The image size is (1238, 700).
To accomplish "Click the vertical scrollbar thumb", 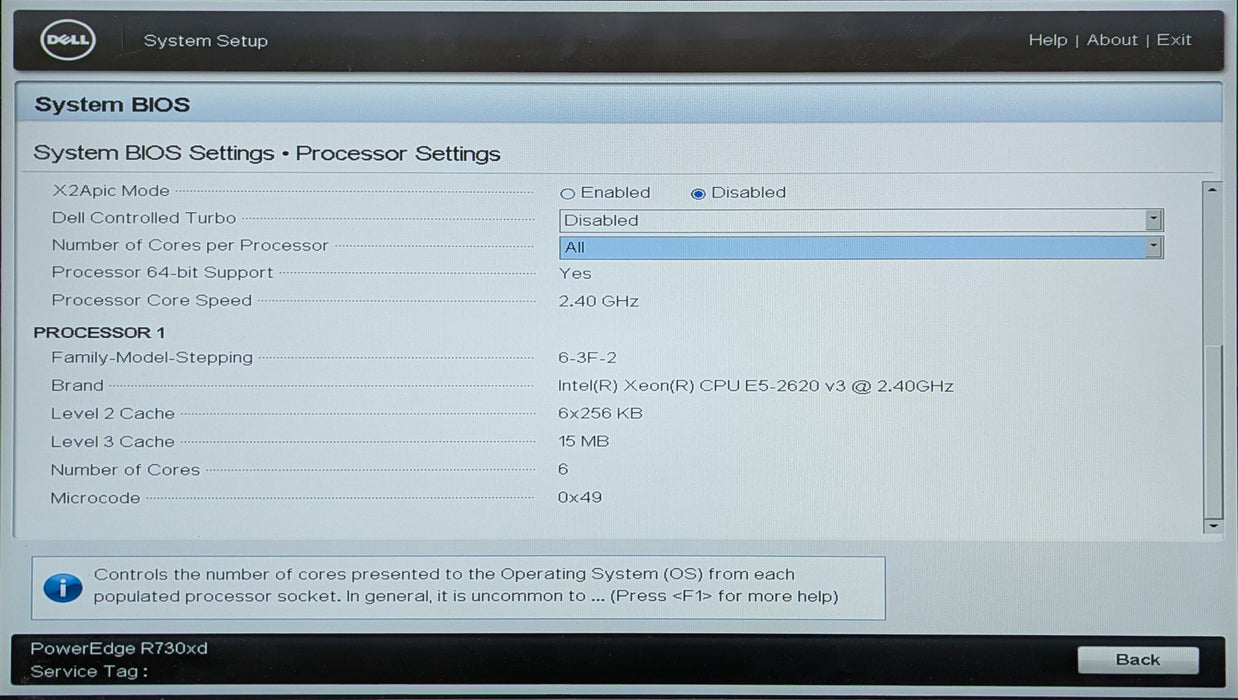I will click(x=1213, y=430).
